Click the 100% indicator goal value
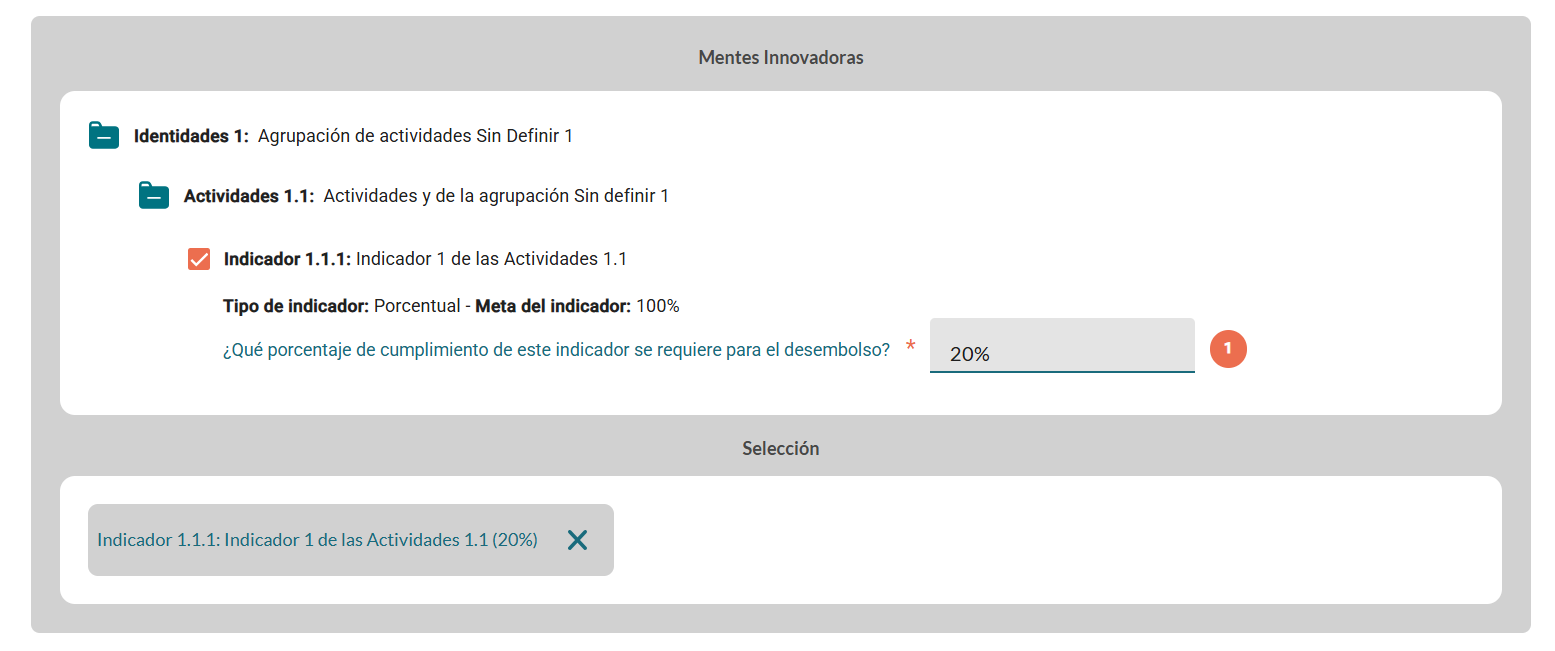The image size is (1555, 651). tap(658, 306)
